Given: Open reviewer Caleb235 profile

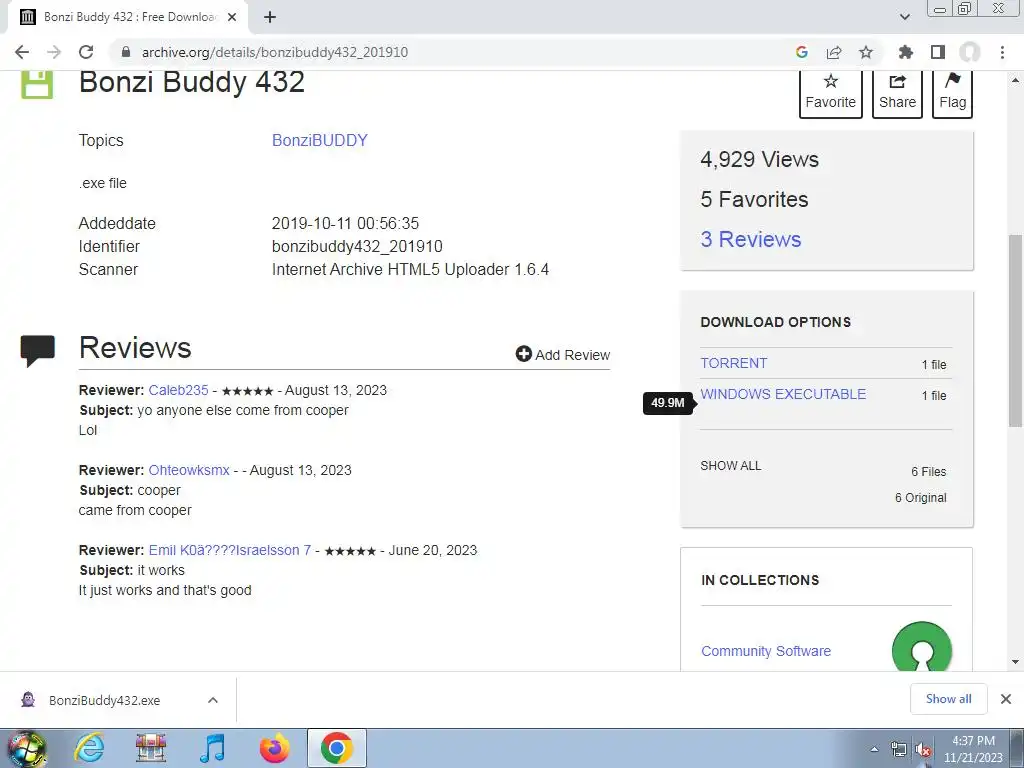Looking at the screenshot, I should click(178, 390).
